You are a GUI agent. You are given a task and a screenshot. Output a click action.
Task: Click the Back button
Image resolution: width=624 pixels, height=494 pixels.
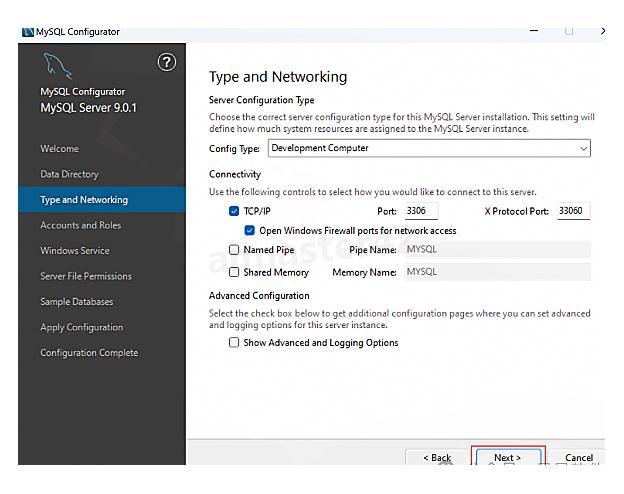[437, 458]
